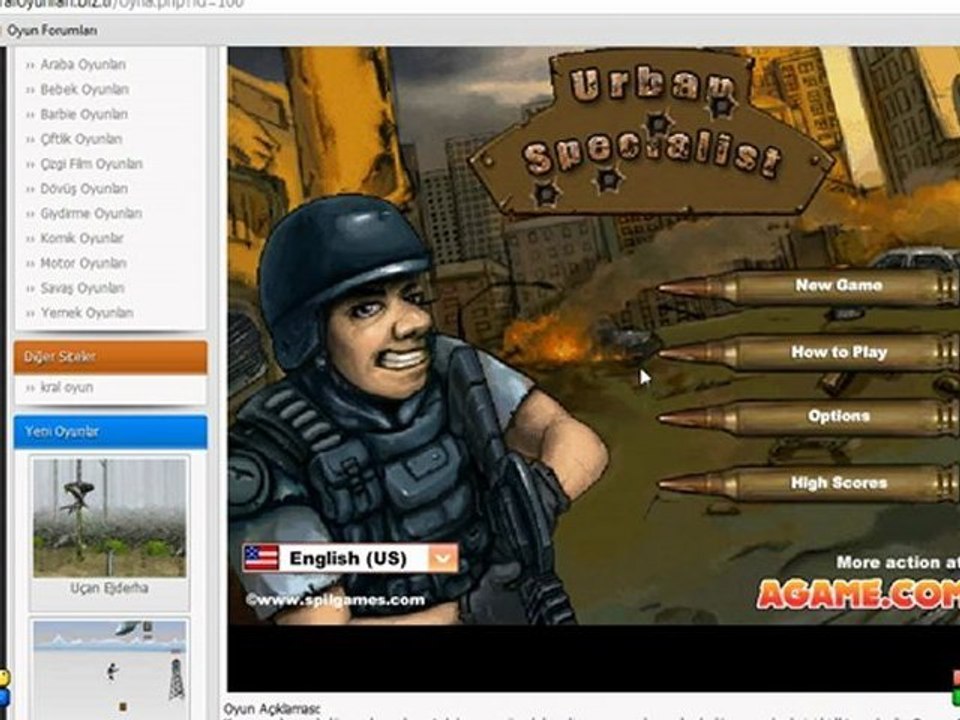Screen dimensions: 960x720
Task: Click the Urban Specialist title sign
Action: [x=650, y=132]
